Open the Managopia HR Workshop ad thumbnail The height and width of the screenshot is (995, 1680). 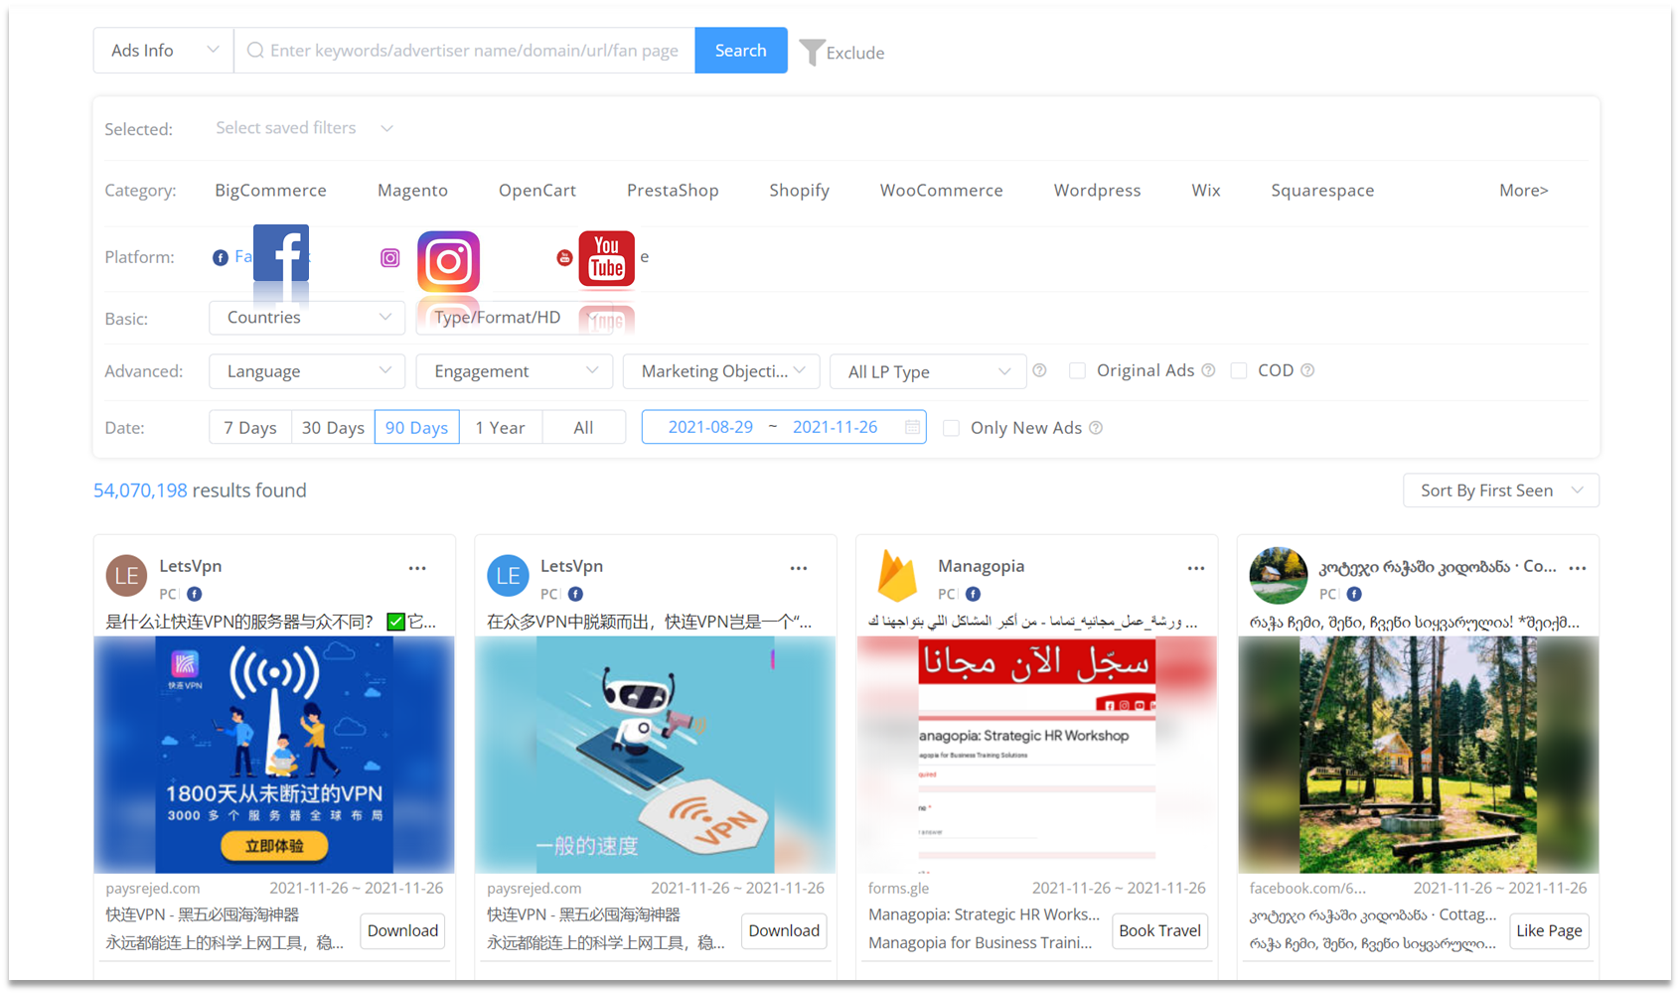tap(1037, 755)
